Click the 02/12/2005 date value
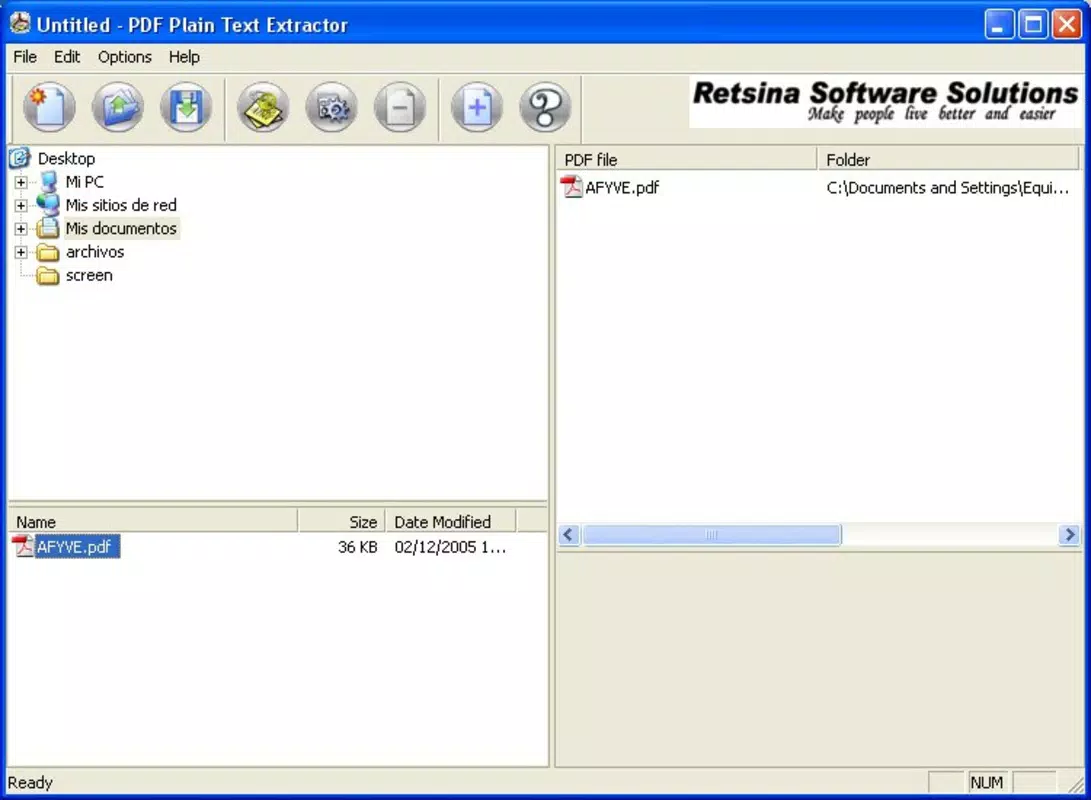 click(450, 547)
